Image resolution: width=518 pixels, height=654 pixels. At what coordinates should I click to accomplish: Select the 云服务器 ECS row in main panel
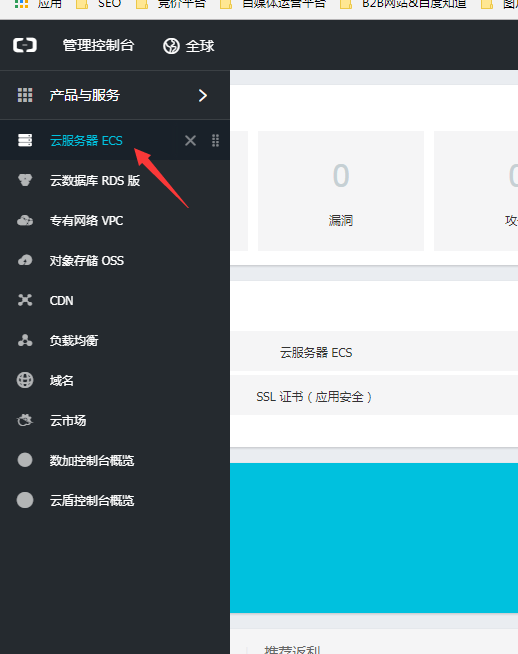[x=375, y=352]
